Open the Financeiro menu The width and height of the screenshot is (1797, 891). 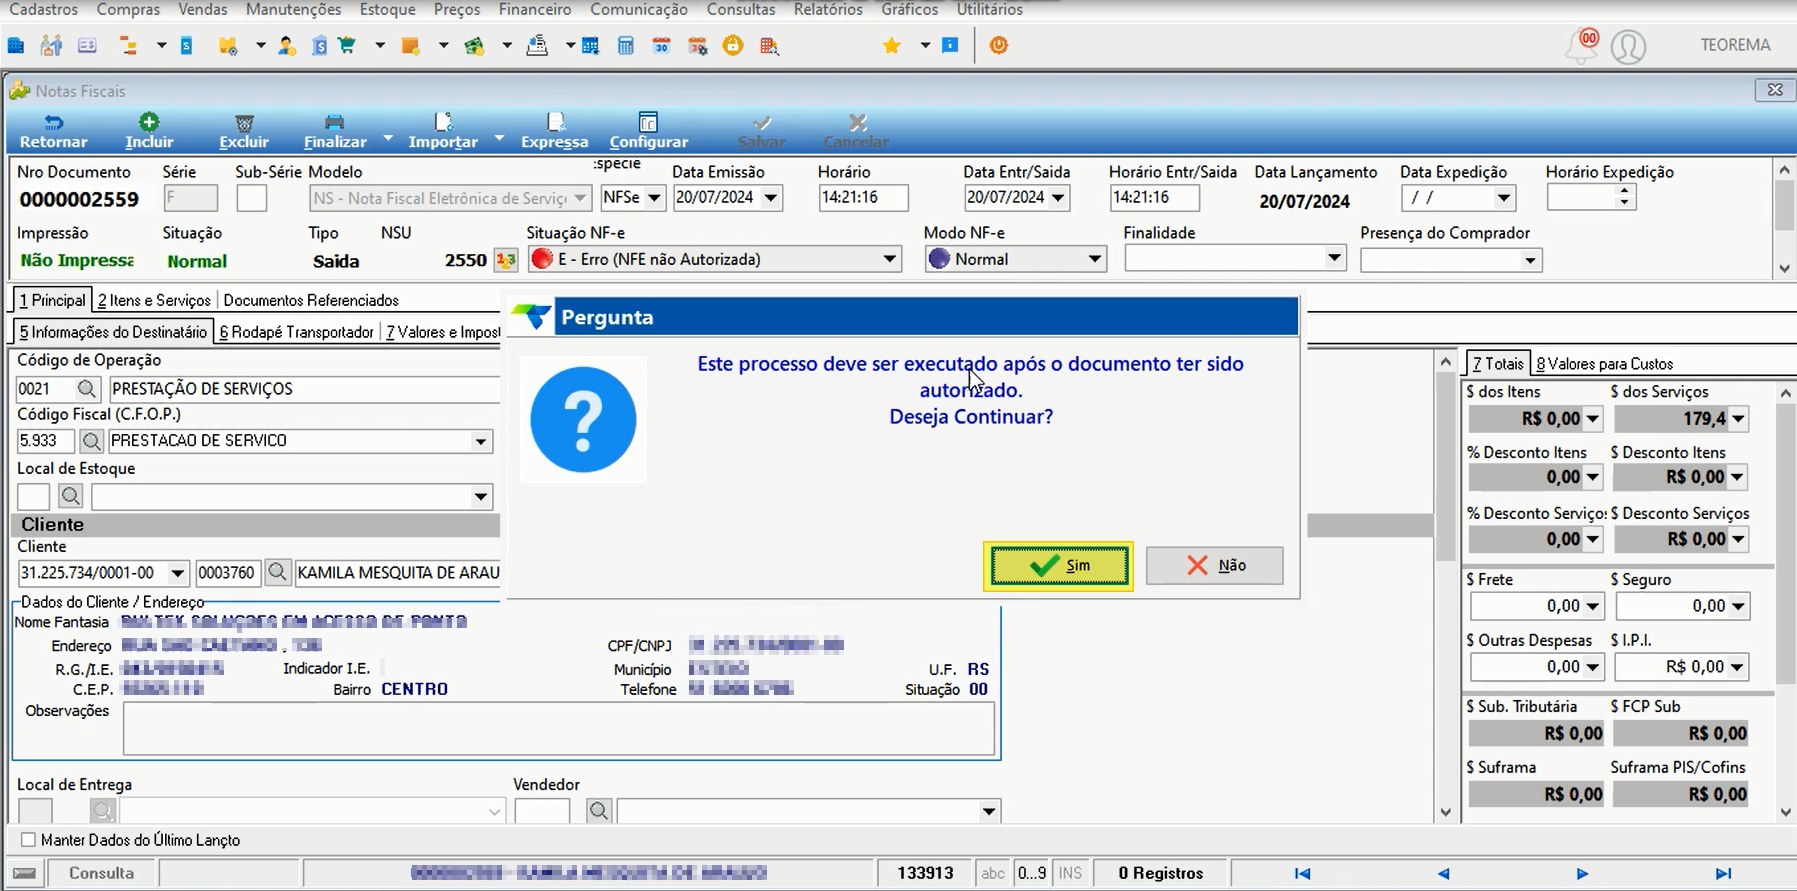point(535,9)
